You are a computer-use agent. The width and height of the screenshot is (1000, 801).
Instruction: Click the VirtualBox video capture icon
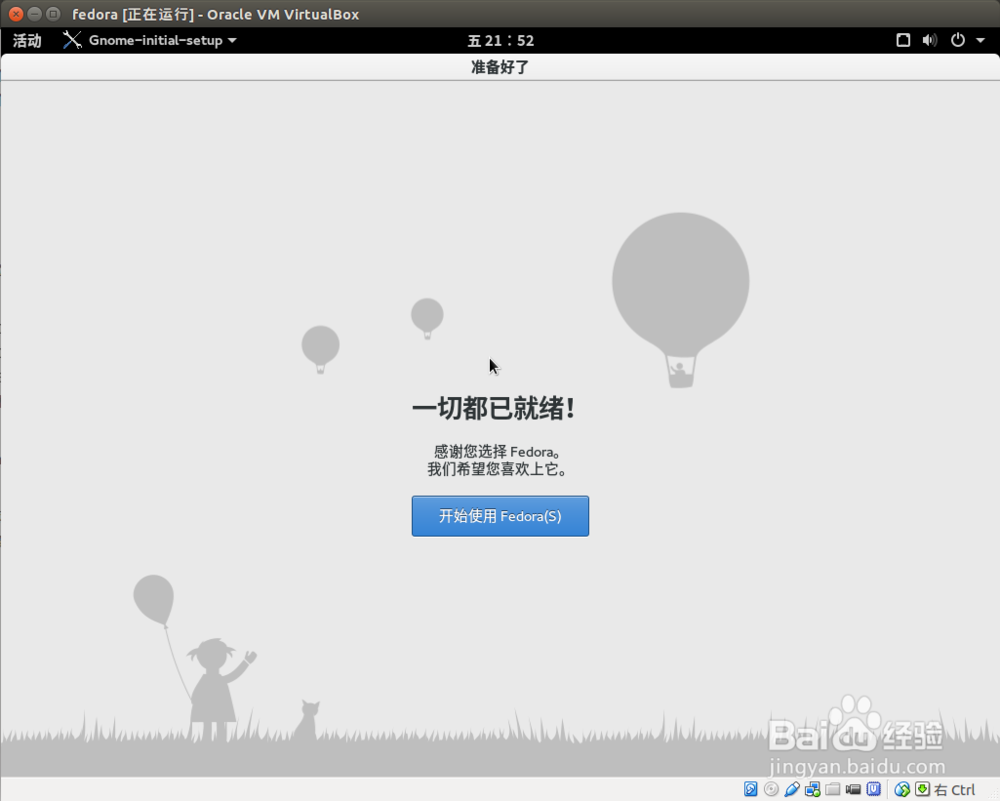click(x=853, y=789)
